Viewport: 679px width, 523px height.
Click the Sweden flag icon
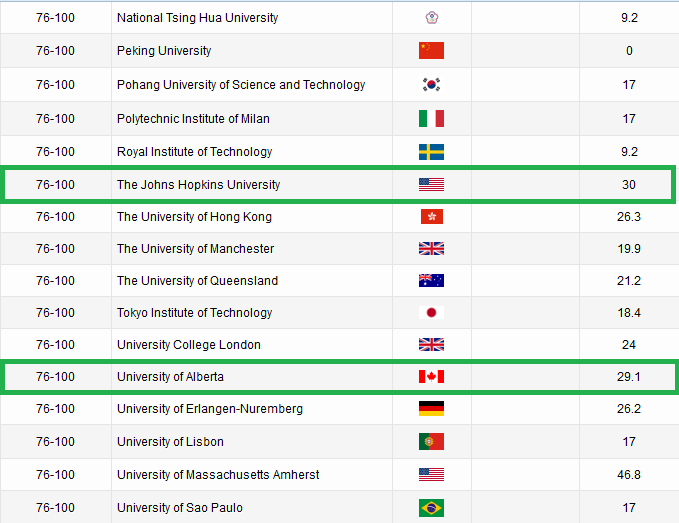coord(431,152)
